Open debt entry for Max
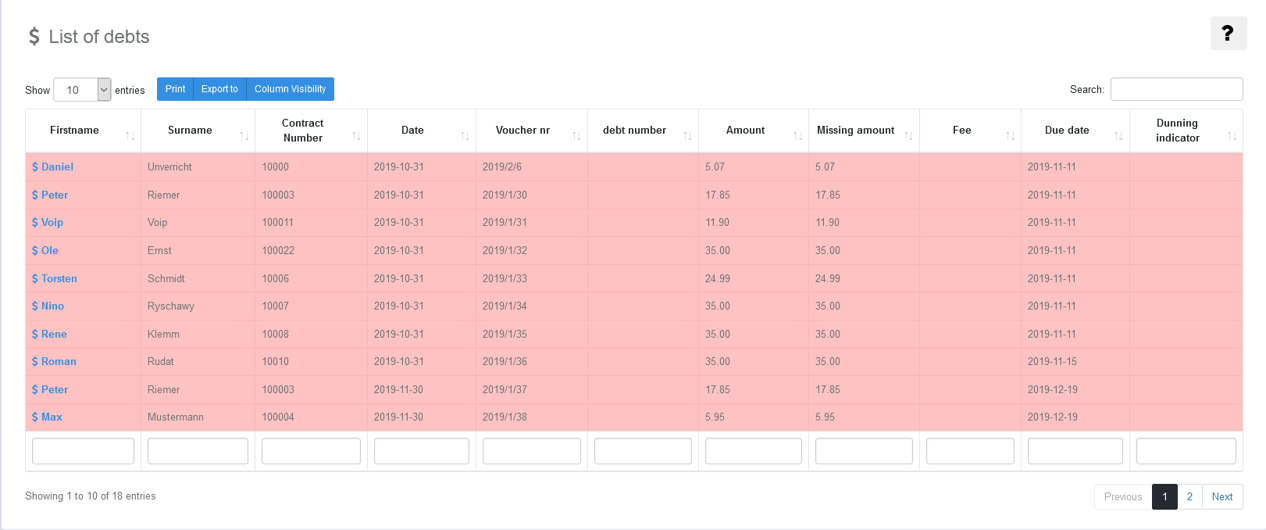Image resolution: width=1266 pixels, height=530 pixels. click(x=47, y=417)
